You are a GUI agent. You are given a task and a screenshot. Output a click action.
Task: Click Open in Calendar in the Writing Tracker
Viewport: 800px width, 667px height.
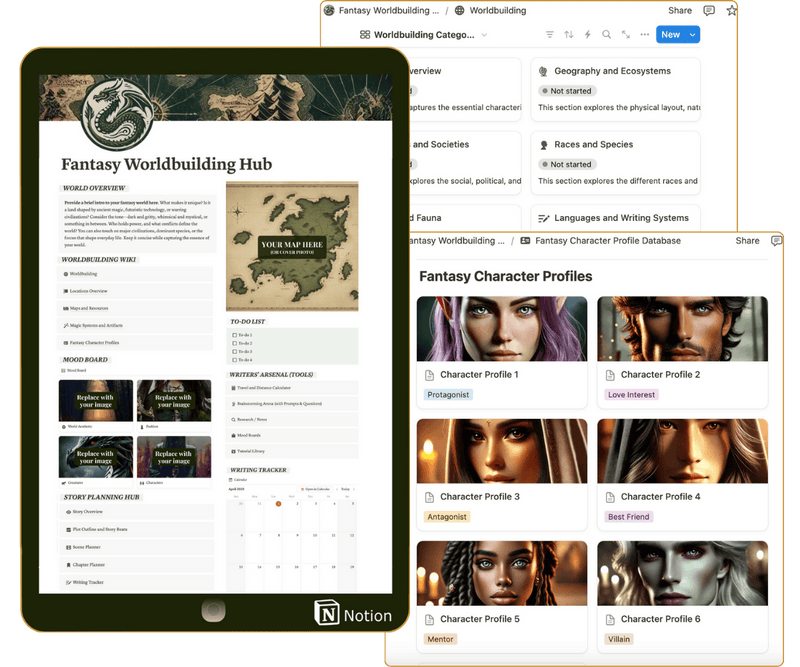click(317, 489)
